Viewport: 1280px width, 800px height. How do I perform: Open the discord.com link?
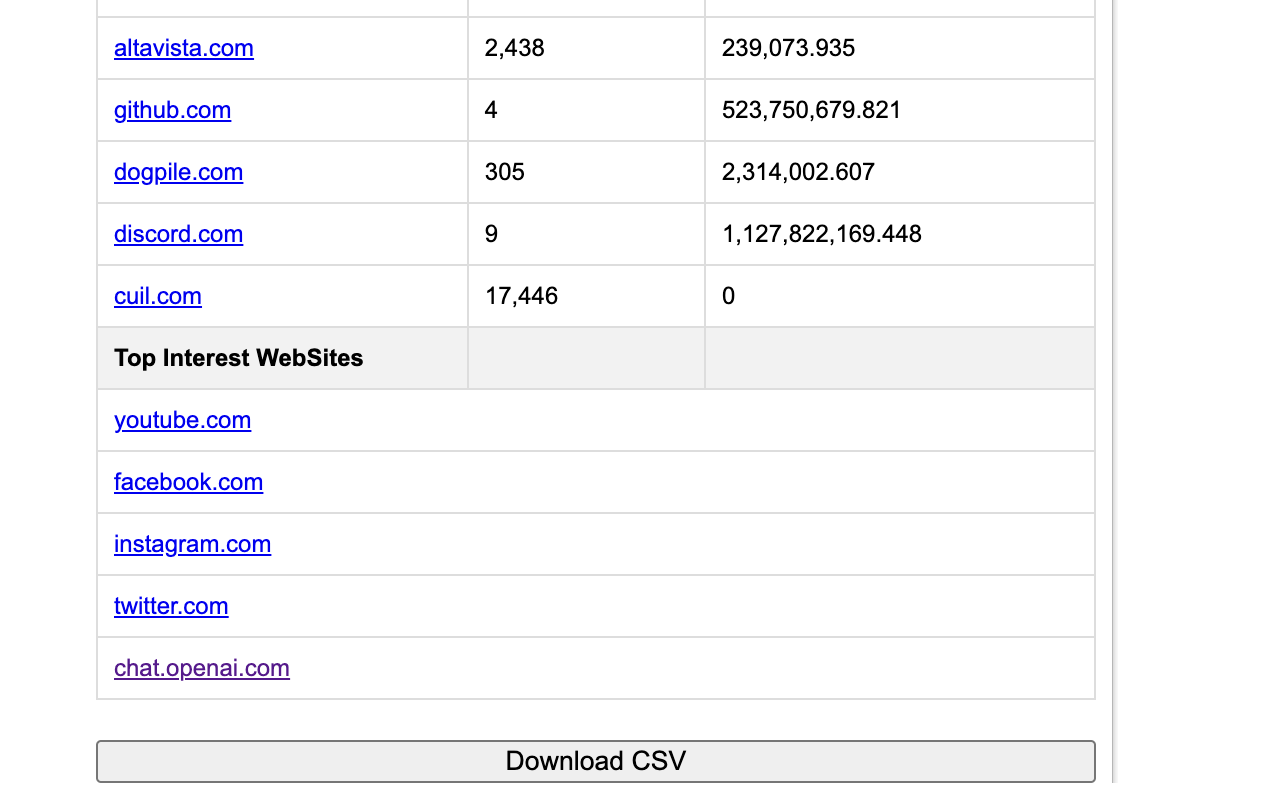pyautogui.click(x=178, y=234)
